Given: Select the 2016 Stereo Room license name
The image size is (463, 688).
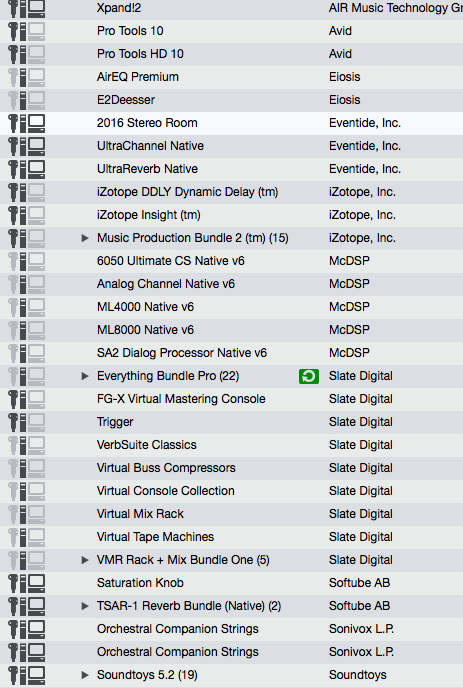Looking at the screenshot, I should point(147,123).
